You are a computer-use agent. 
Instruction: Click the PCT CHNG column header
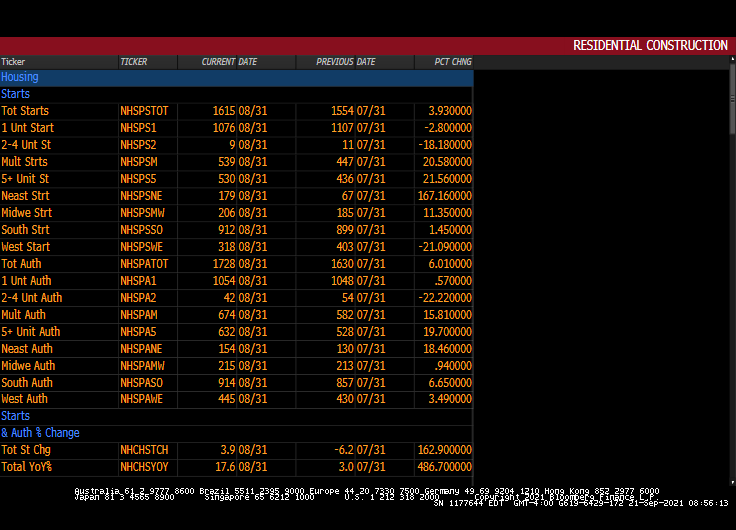[x=452, y=62]
